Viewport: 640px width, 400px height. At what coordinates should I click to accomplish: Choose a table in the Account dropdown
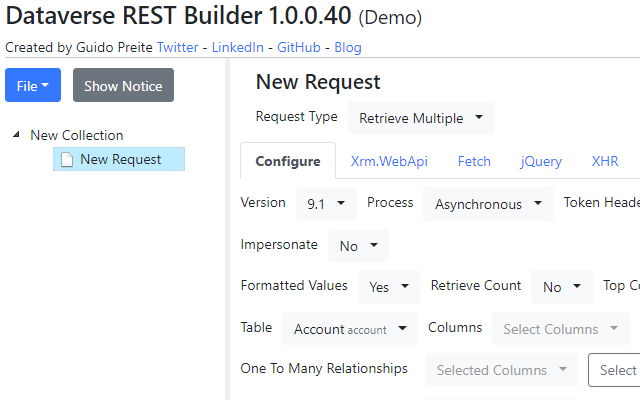350,329
